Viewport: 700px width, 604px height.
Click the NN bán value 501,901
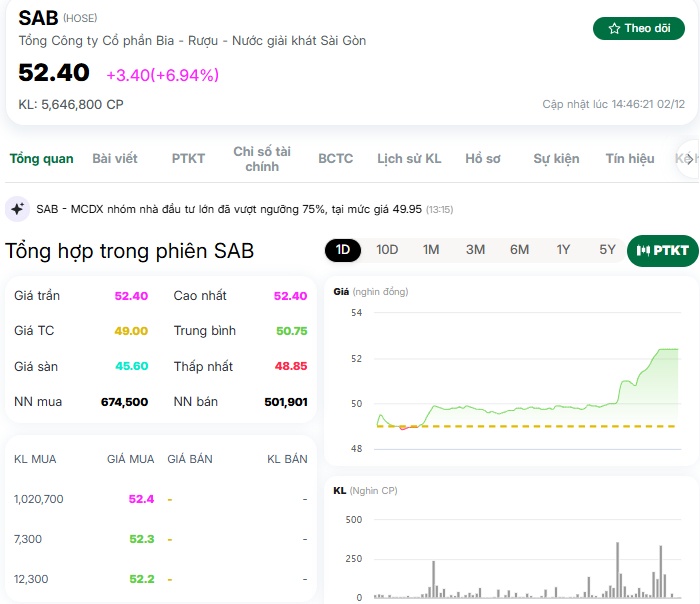tap(286, 402)
